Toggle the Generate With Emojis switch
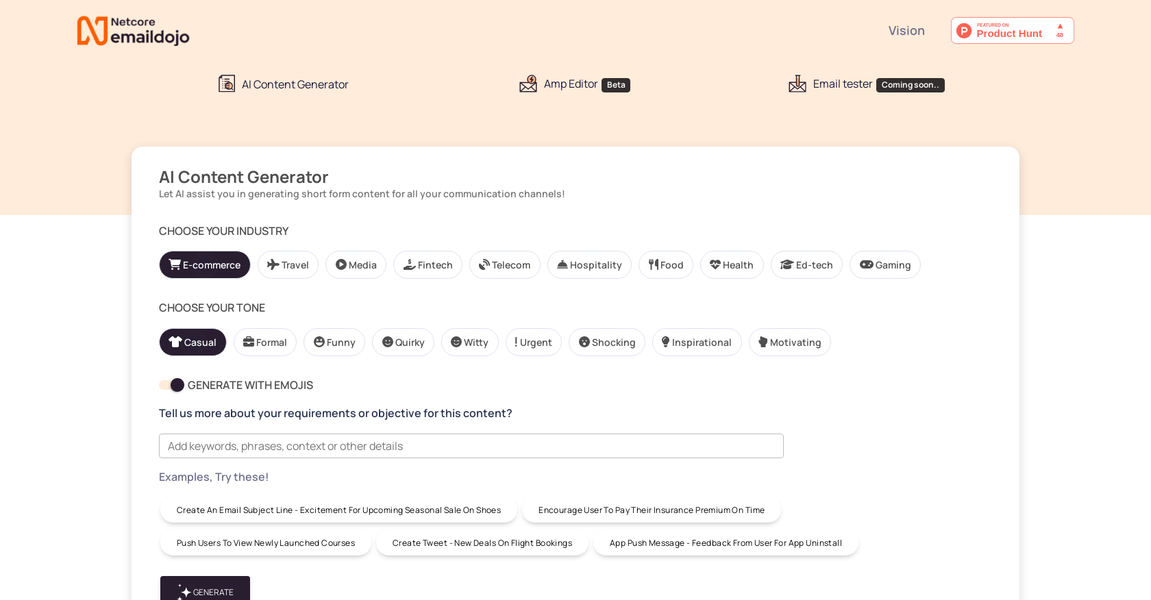The height and width of the screenshot is (600, 1151). point(170,384)
